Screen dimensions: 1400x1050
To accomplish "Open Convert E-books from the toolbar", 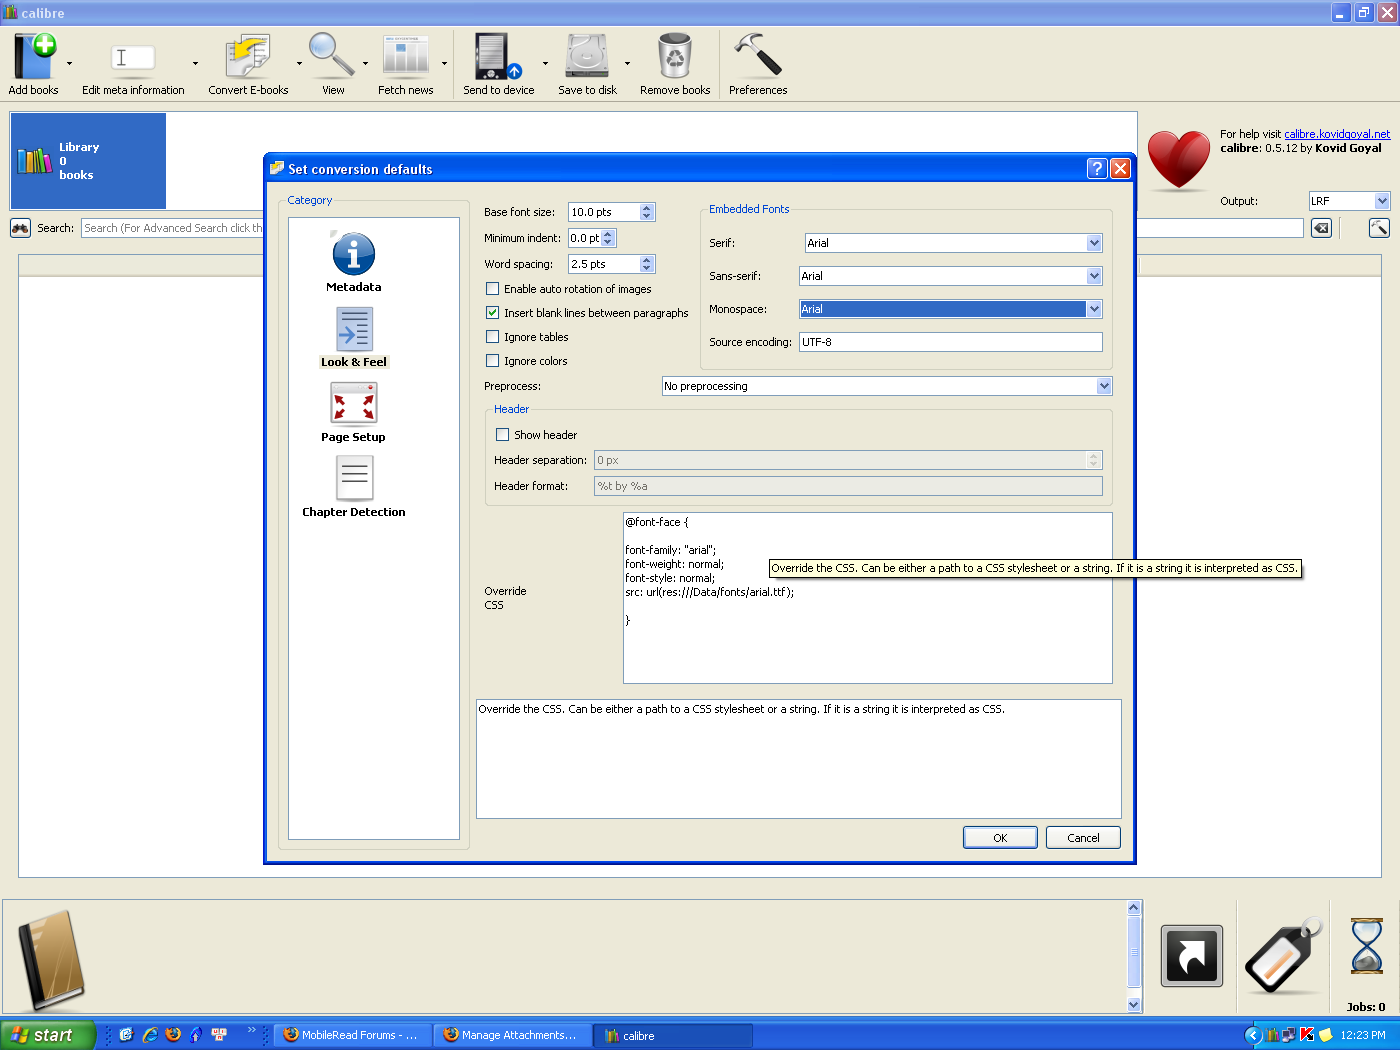I will tap(247, 58).
